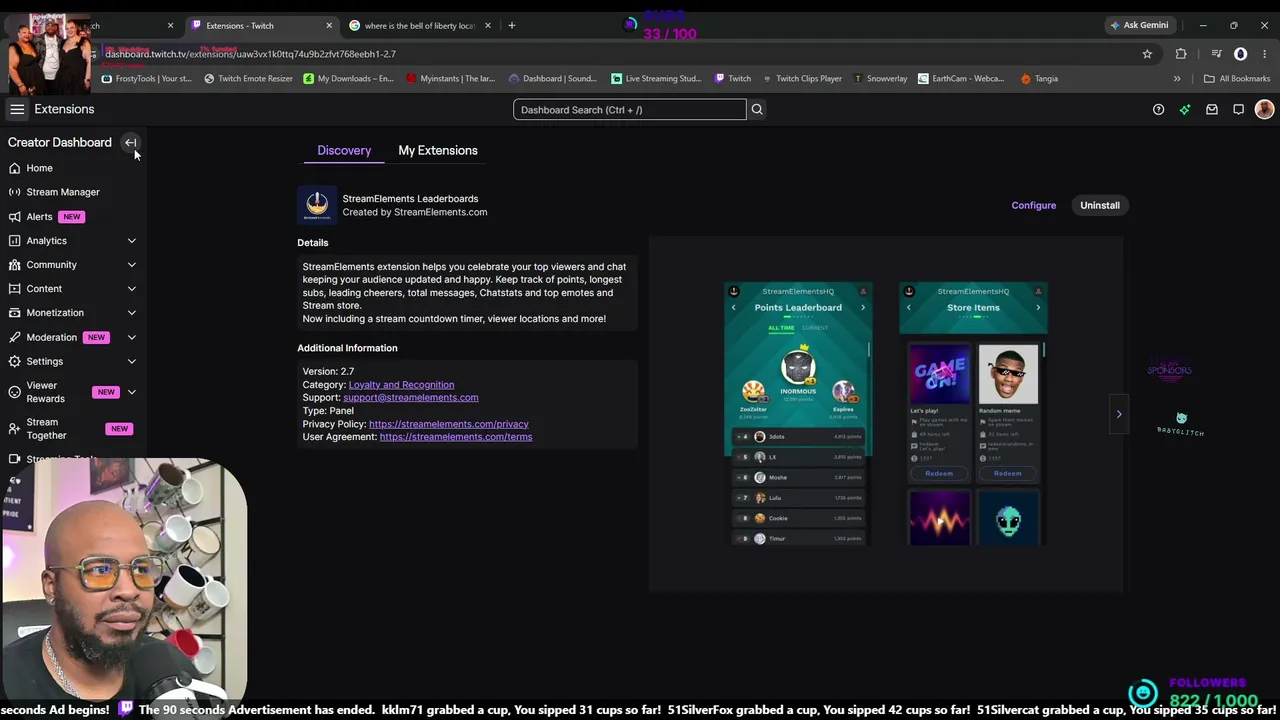Open the StreamElements terms link
Image resolution: width=1280 pixels, height=720 pixels.
click(x=456, y=437)
